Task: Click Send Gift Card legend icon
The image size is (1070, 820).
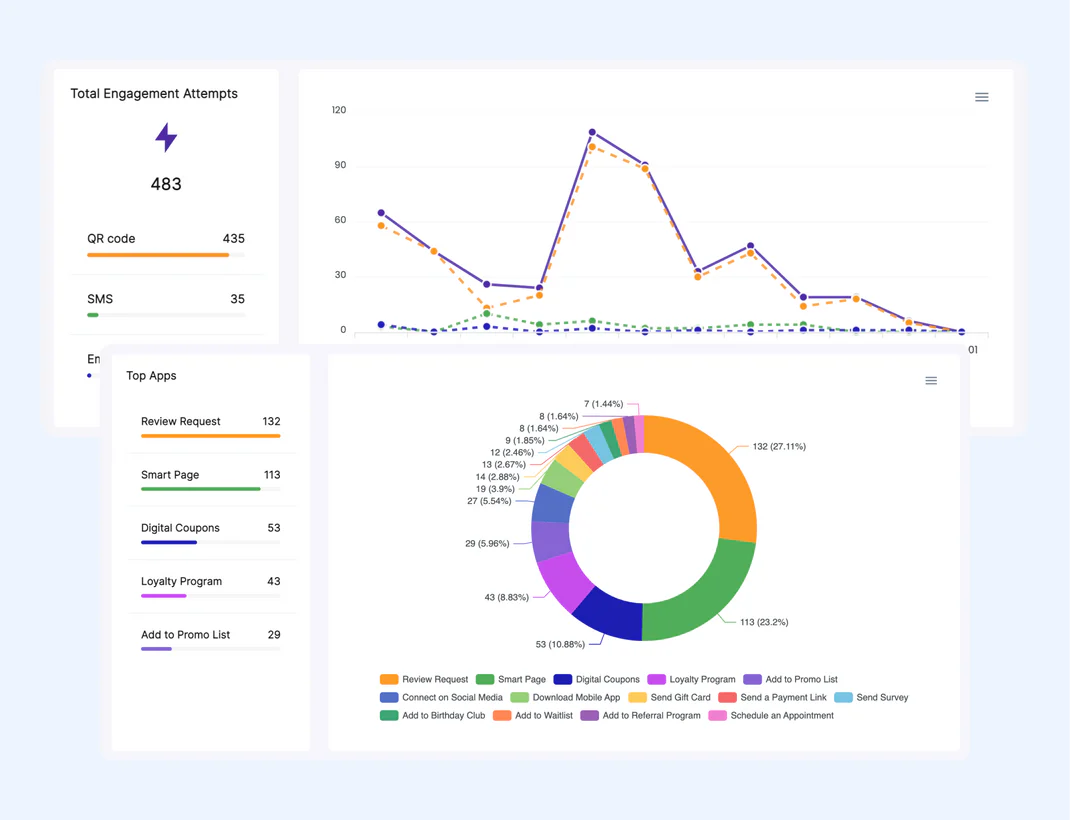Action: (637, 697)
